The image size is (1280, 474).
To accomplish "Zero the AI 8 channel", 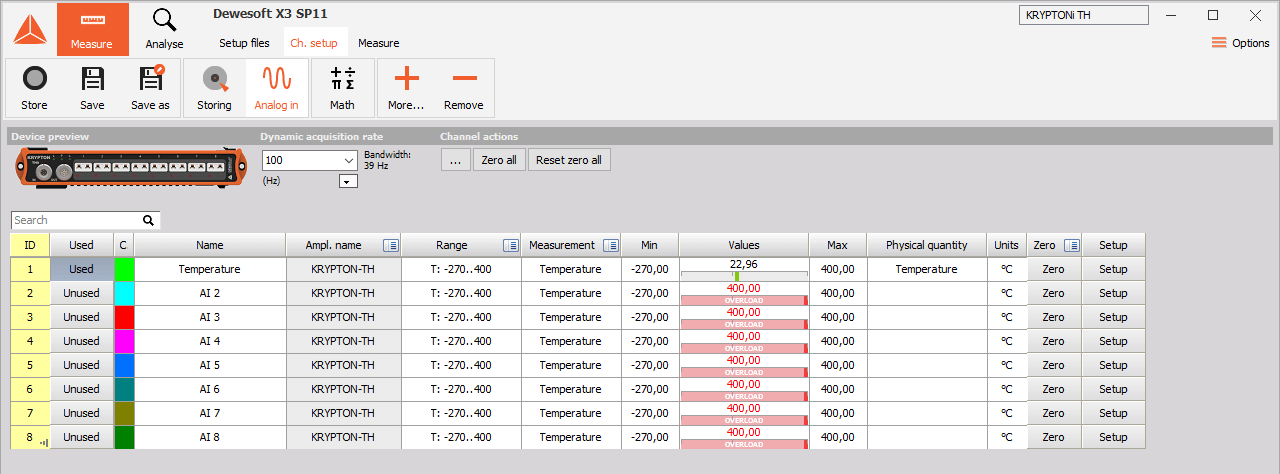I will tap(1054, 437).
